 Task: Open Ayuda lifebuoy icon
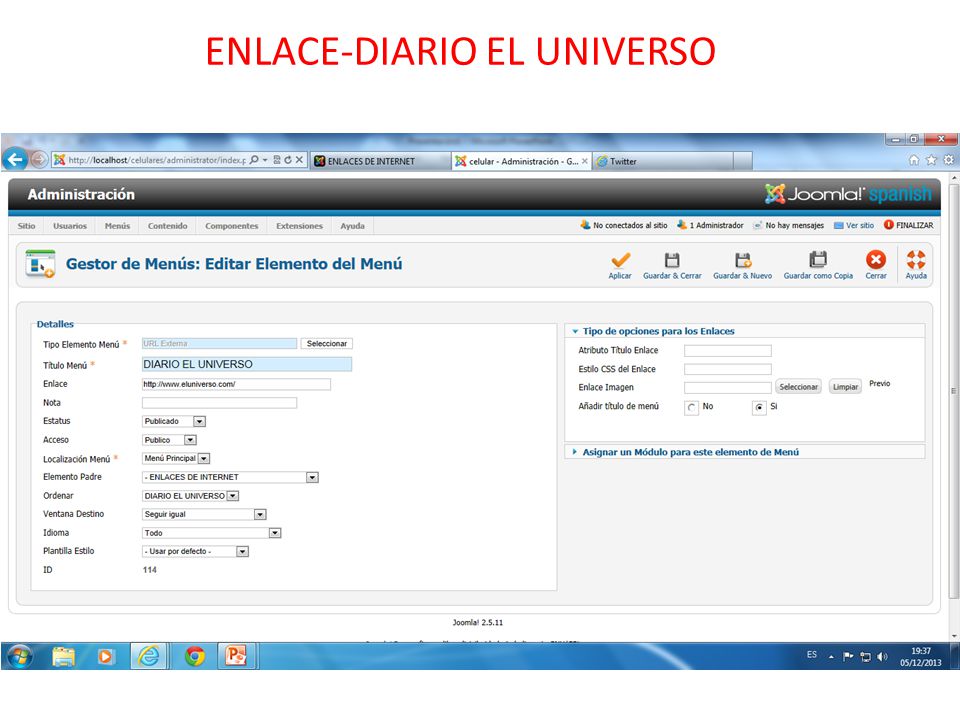pyautogui.click(x=916, y=260)
